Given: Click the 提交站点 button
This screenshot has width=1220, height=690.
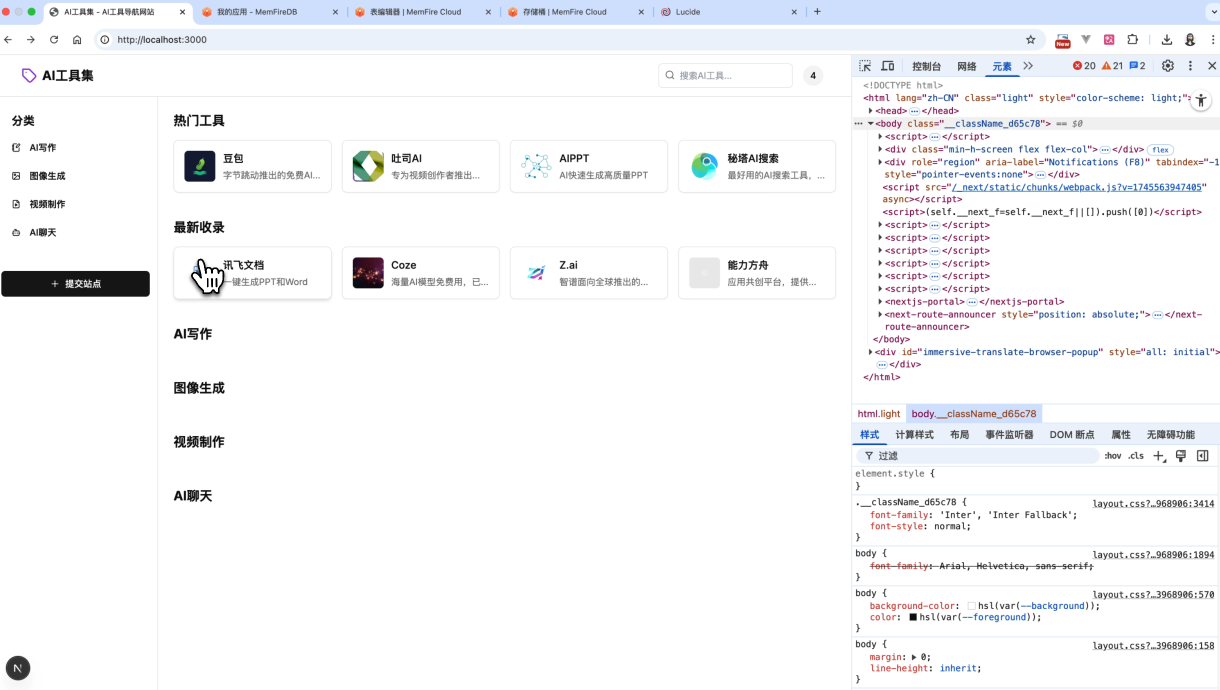Looking at the screenshot, I should click(75, 284).
